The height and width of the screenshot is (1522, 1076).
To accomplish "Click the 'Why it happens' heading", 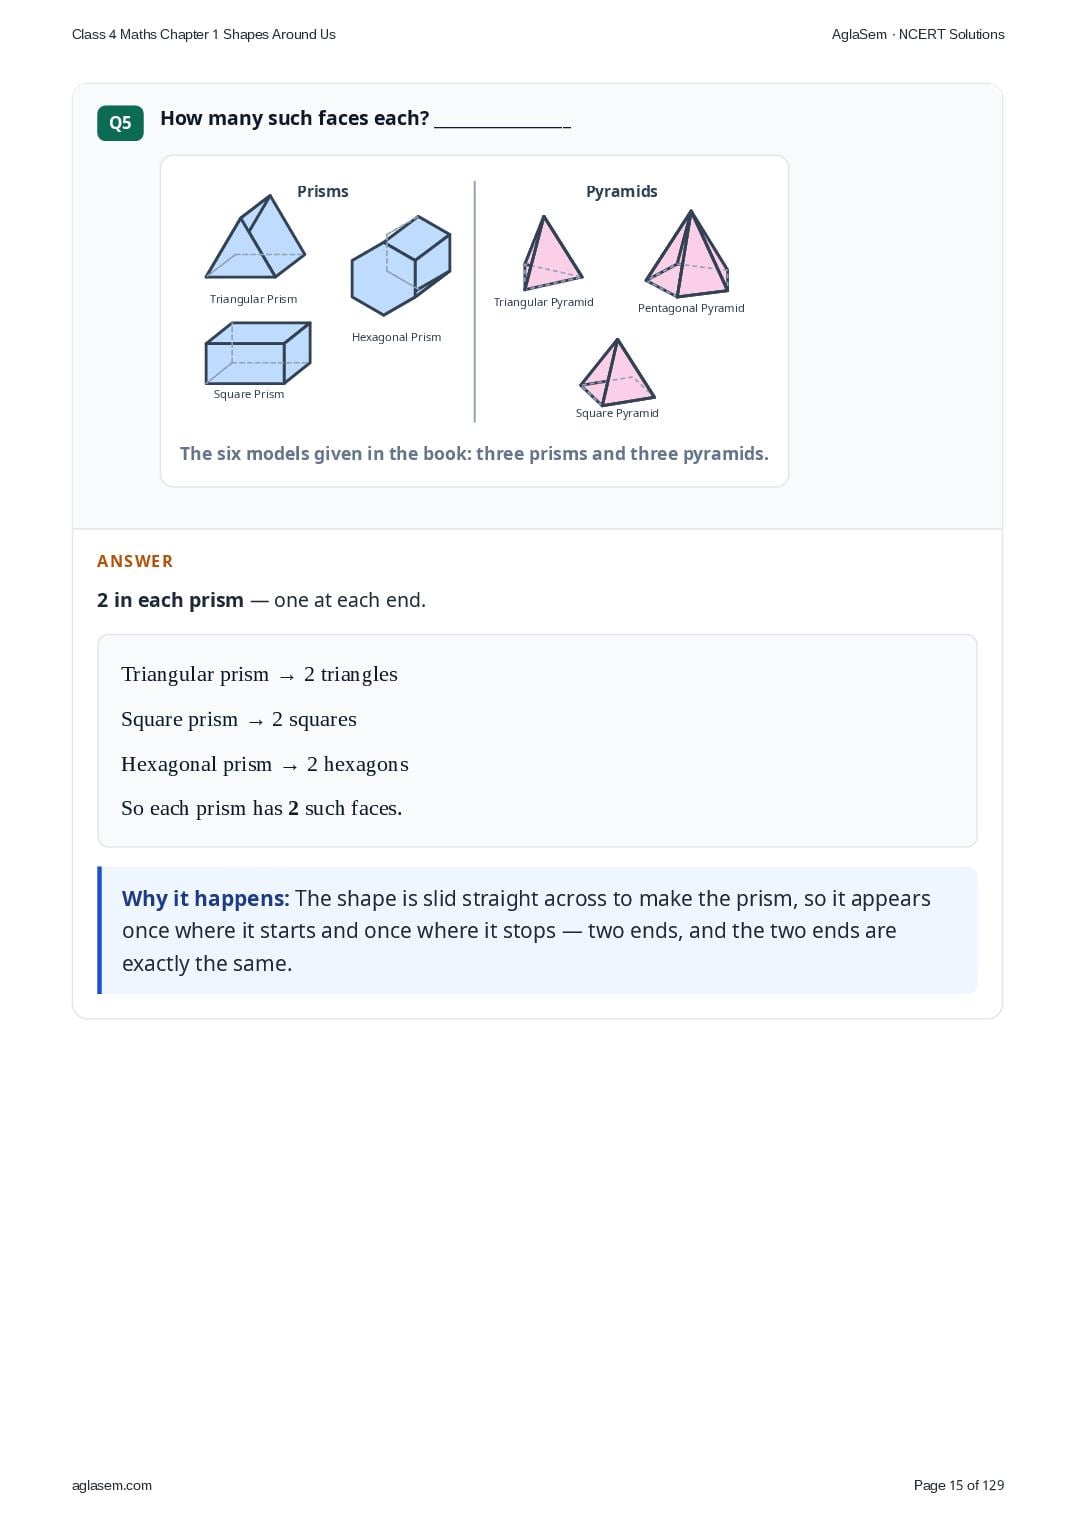I will click(x=206, y=898).
